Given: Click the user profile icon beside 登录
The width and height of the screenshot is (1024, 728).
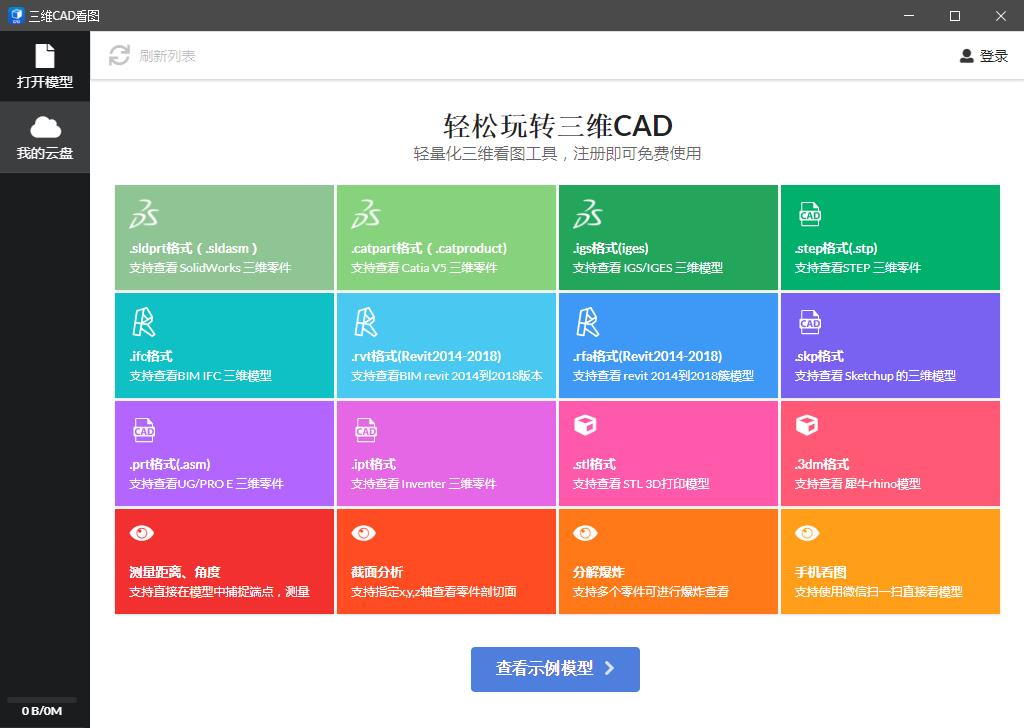Looking at the screenshot, I should coord(966,56).
